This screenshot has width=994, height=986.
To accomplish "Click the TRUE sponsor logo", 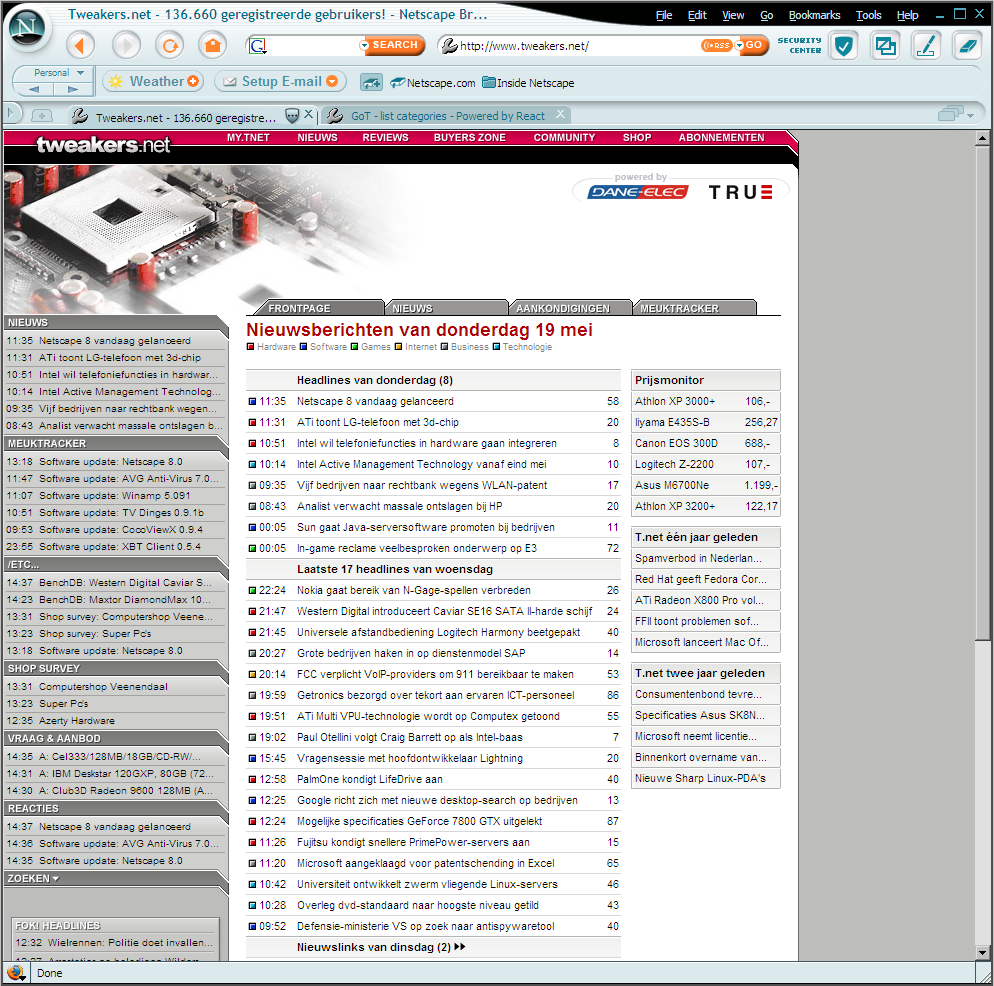I will 740,192.
